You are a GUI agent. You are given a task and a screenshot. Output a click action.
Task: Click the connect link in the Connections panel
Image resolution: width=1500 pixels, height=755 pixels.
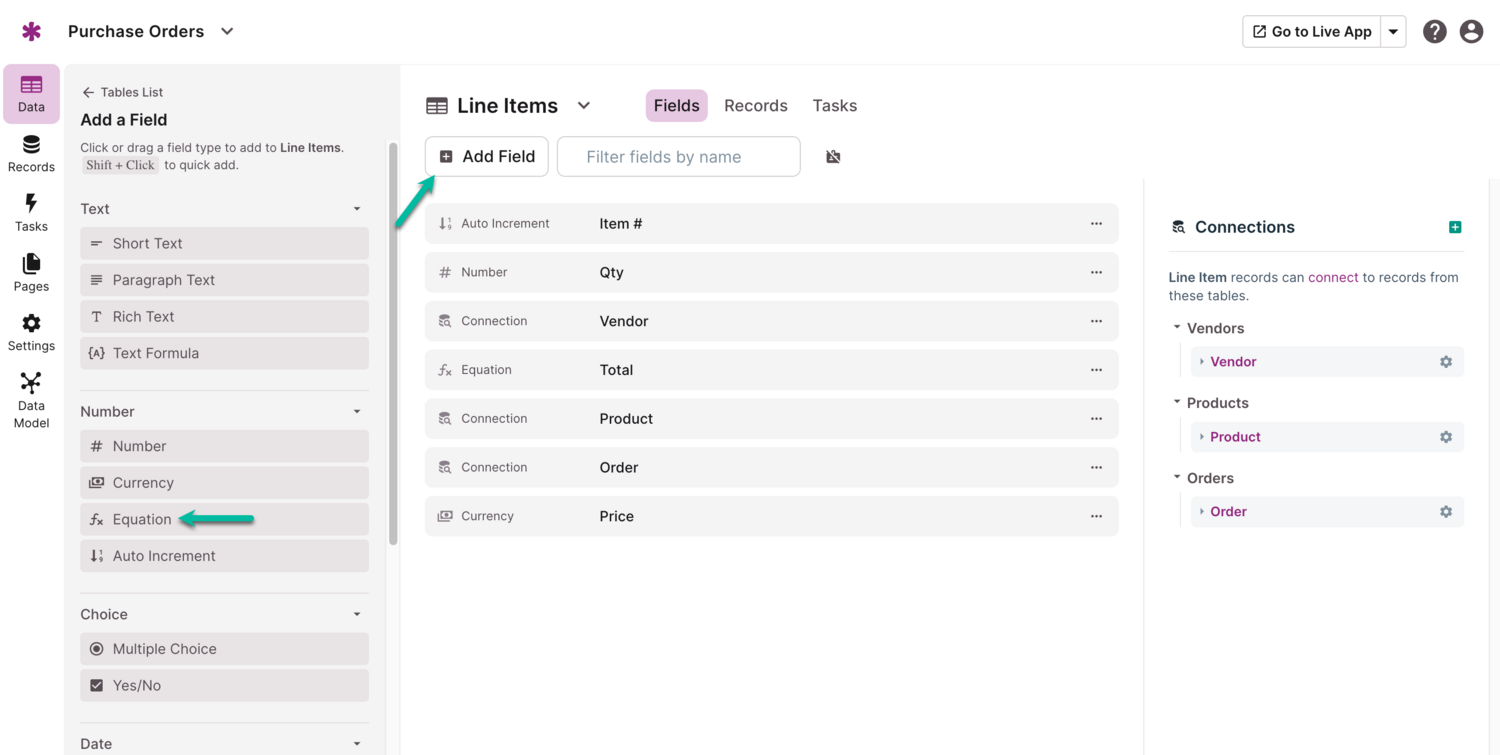point(1333,276)
